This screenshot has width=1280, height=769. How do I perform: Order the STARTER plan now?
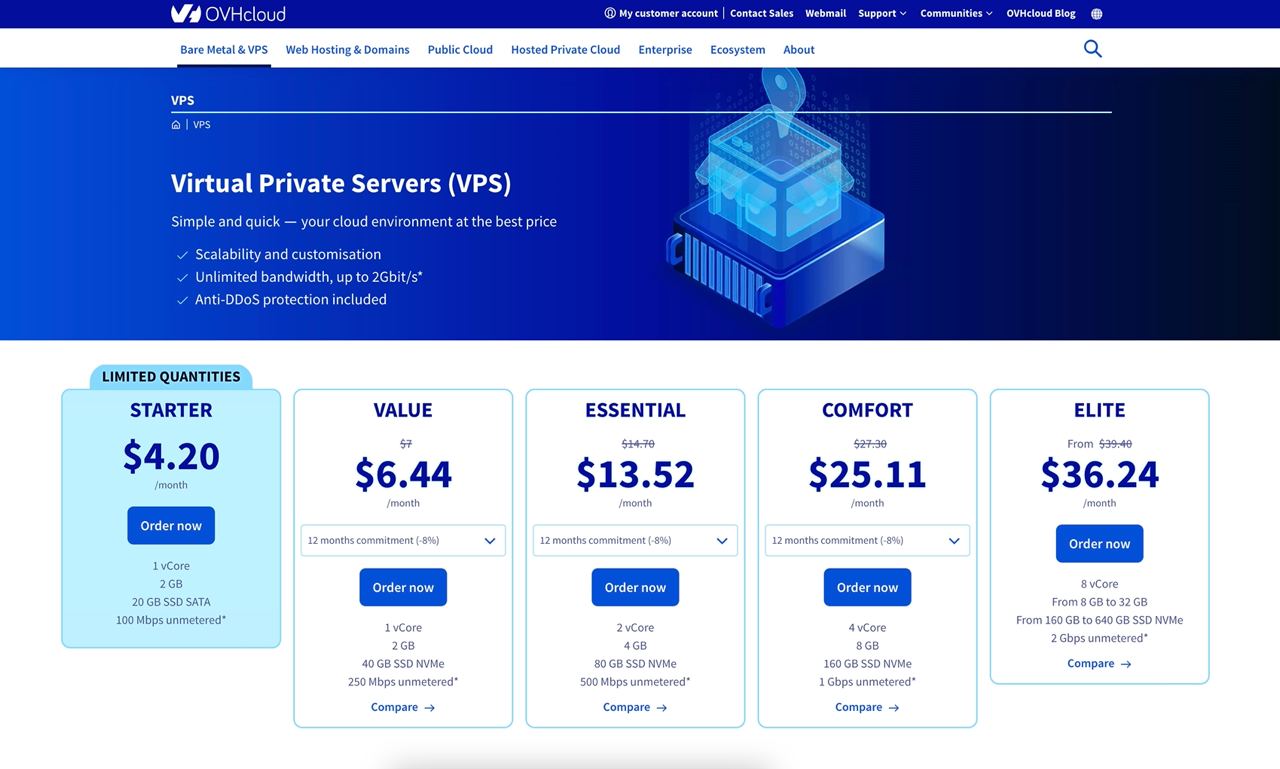[171, 526]
